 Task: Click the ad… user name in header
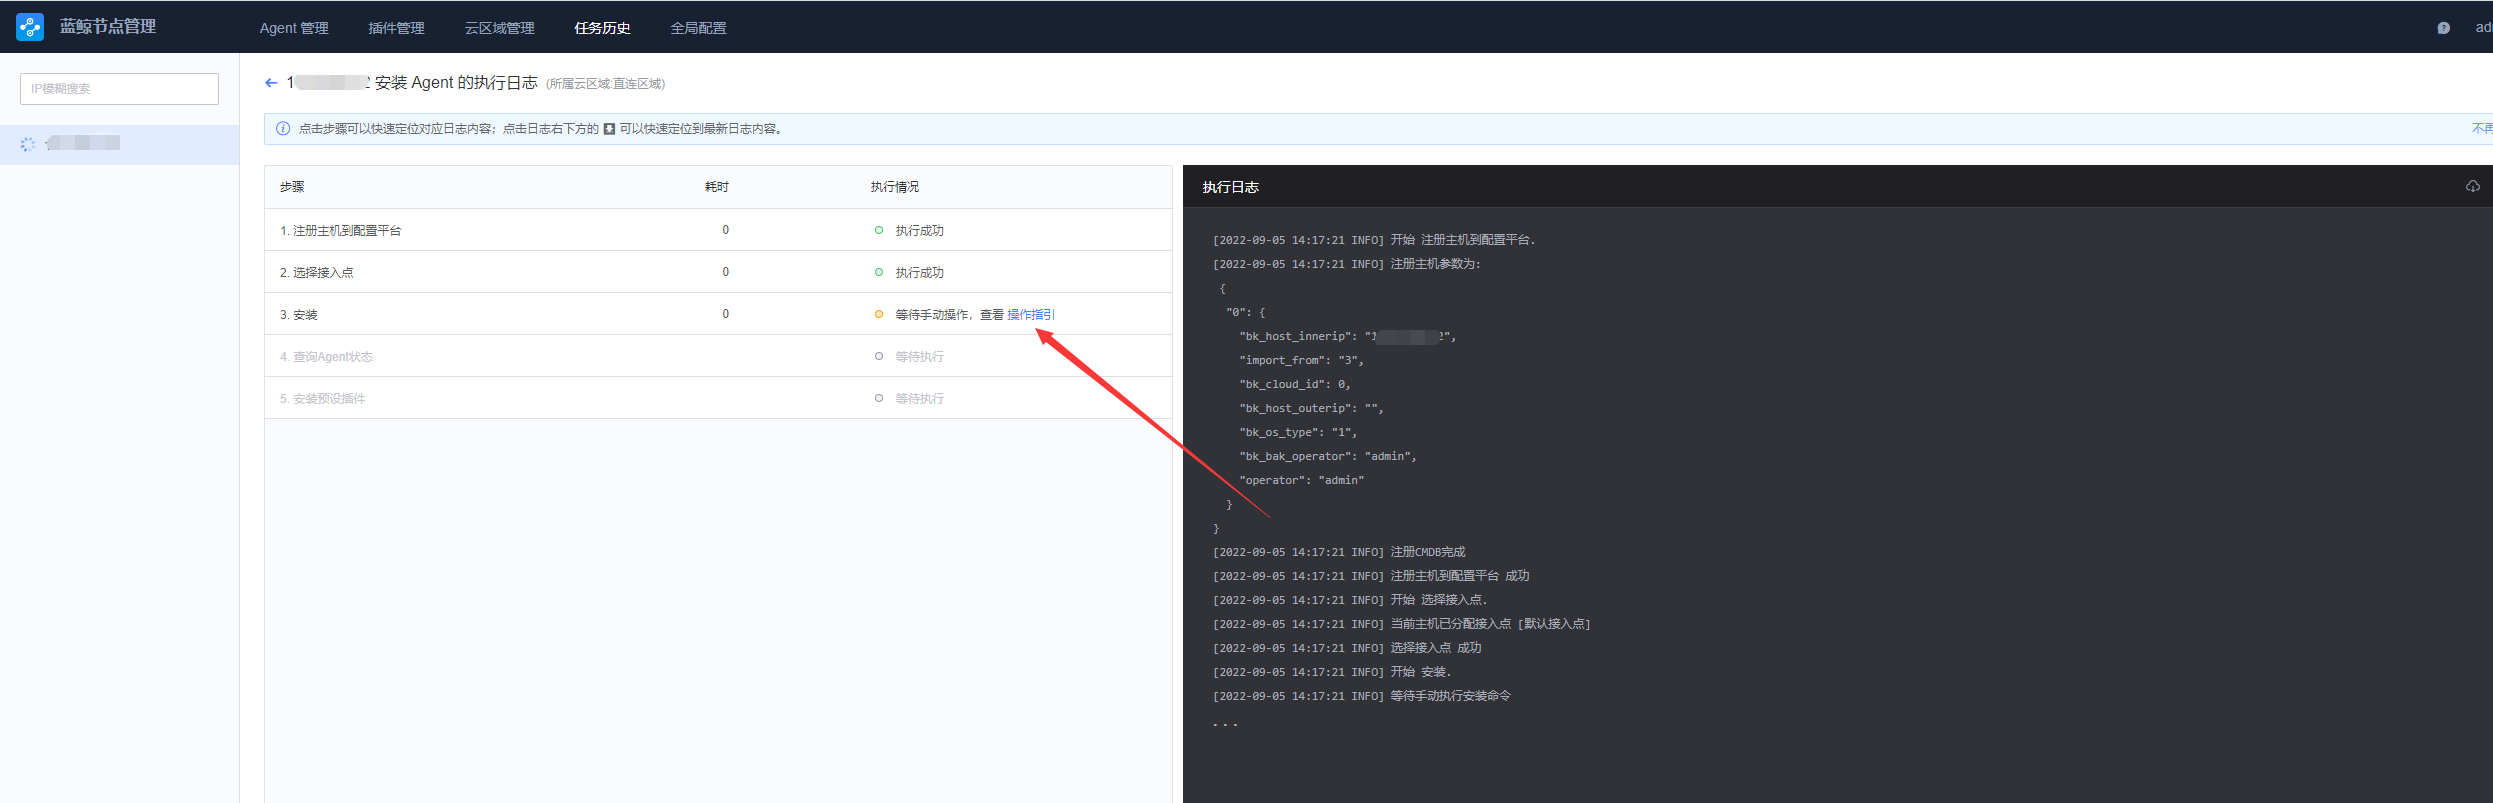[2484, 28]
